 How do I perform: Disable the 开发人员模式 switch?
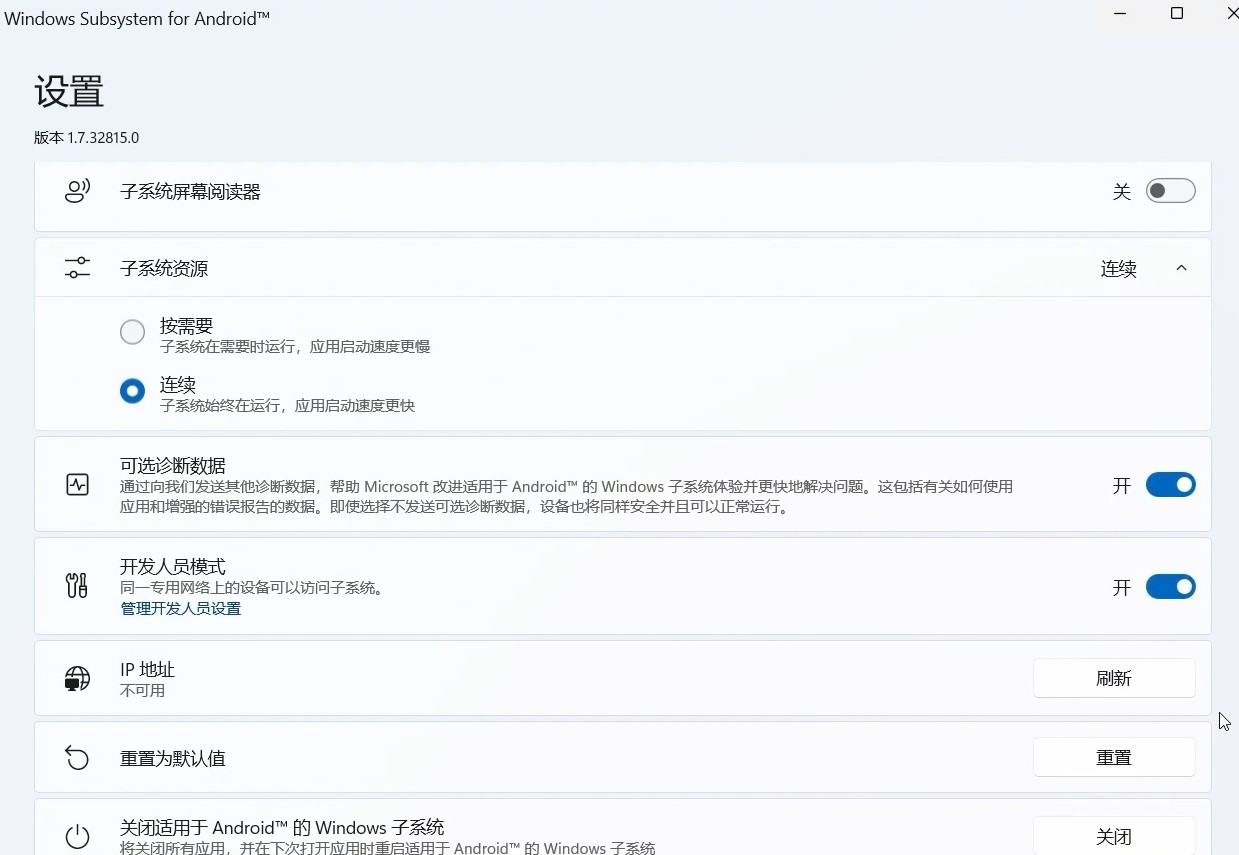coord(1170,587)
